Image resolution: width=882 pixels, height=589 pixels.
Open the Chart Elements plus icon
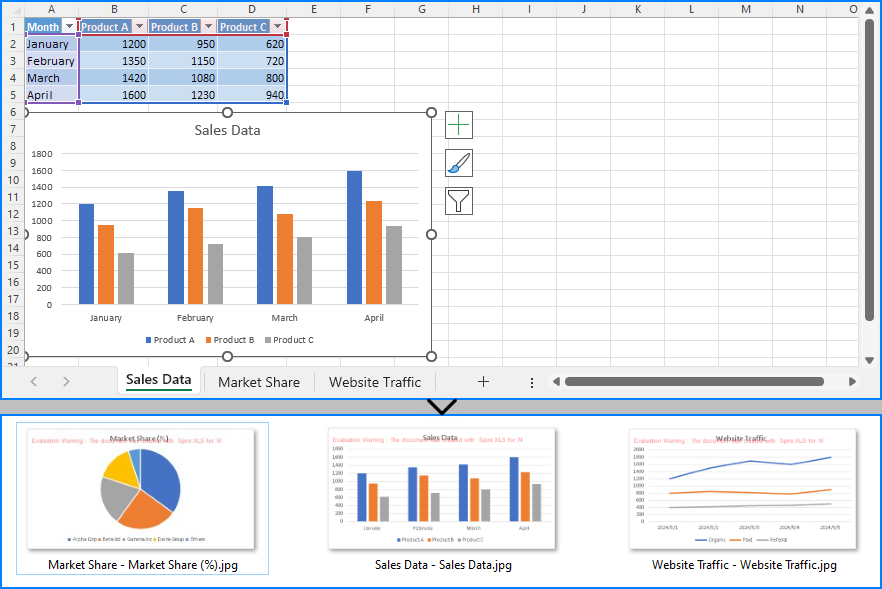pyautogui.click(x=458, y=124)
